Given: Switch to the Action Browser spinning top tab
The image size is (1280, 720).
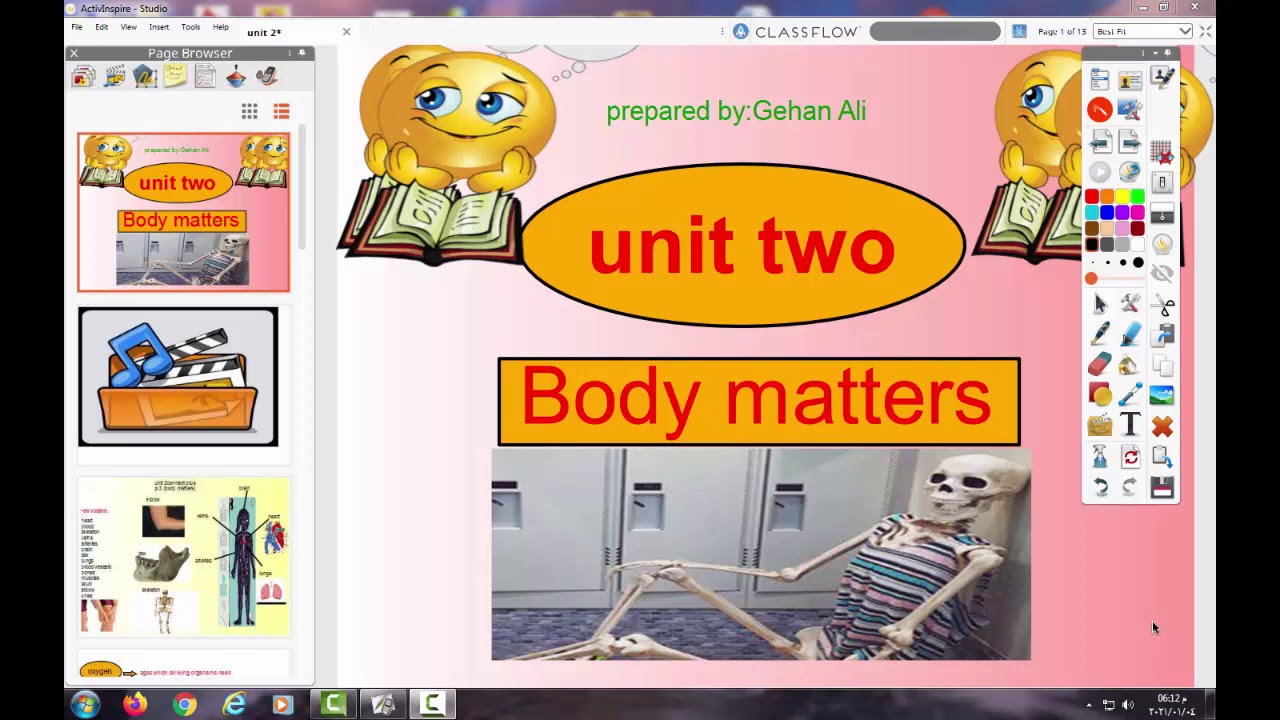Looking at the screenshot, I should 236,76.
